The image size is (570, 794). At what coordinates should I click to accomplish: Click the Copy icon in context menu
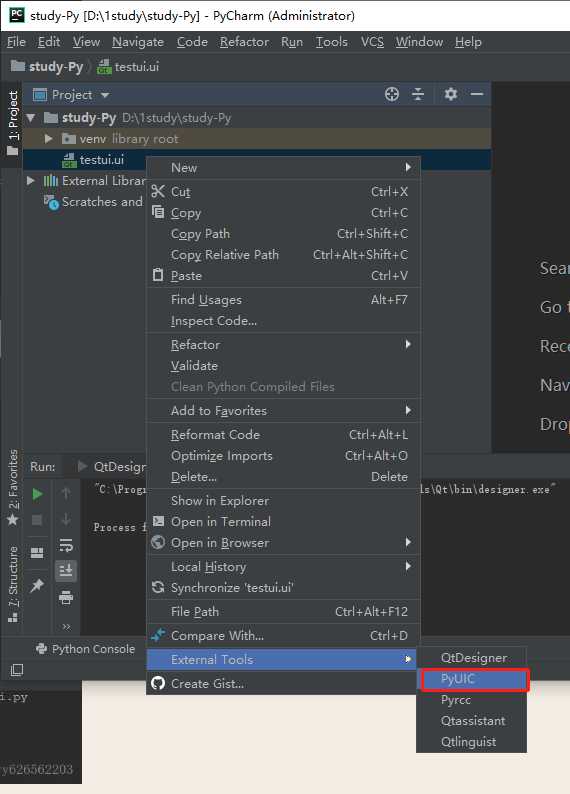[x=158, y=212]
